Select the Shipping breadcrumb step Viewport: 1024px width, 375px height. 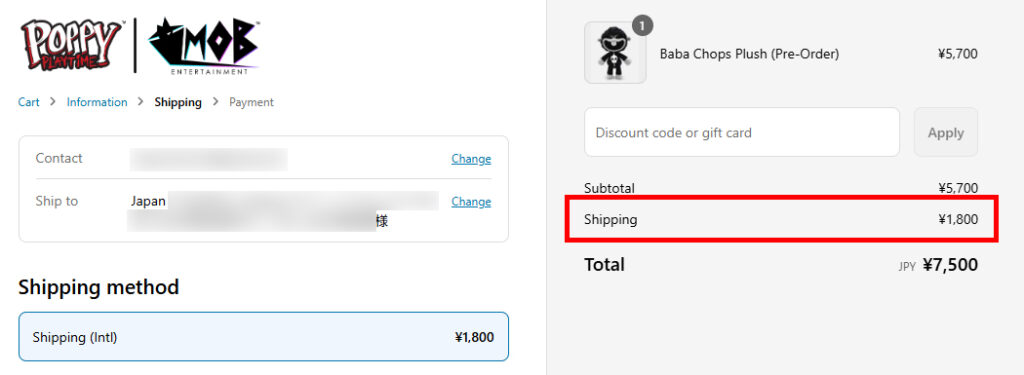pyautogui.click(x=178, y=102)
